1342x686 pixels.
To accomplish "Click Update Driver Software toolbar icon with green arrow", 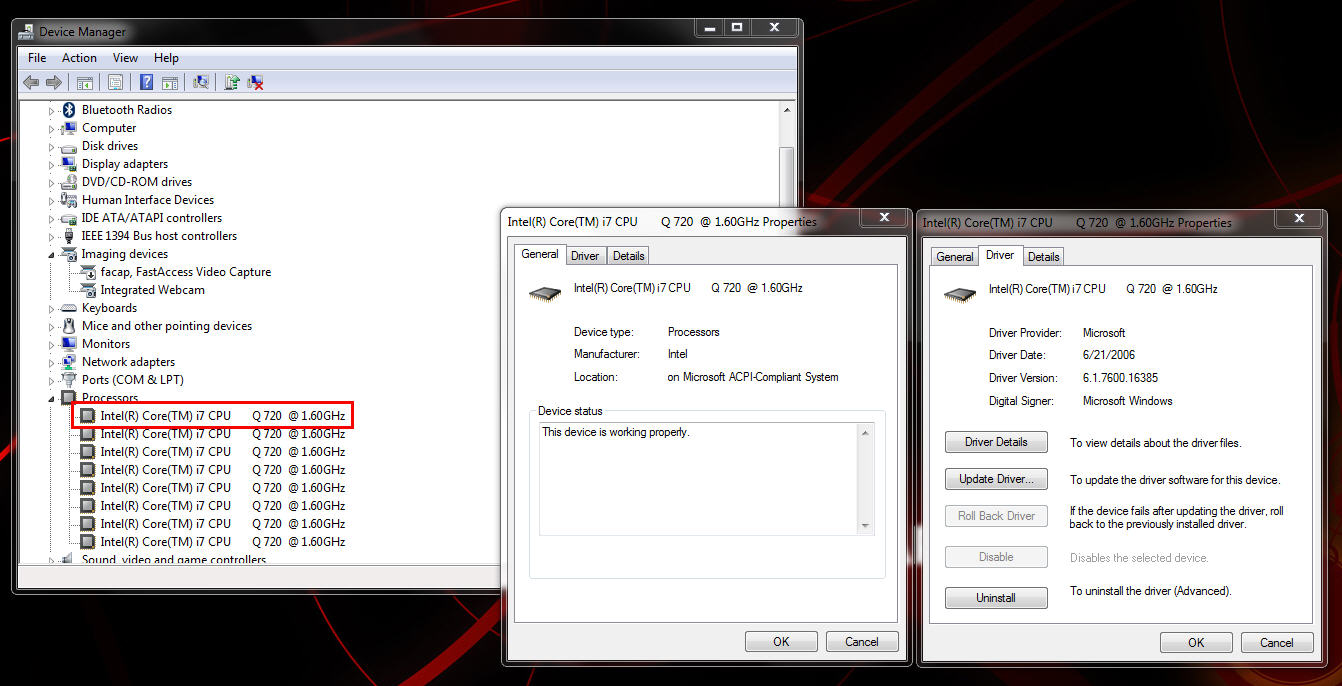I will pyautogui.click(x=232, y=82).
